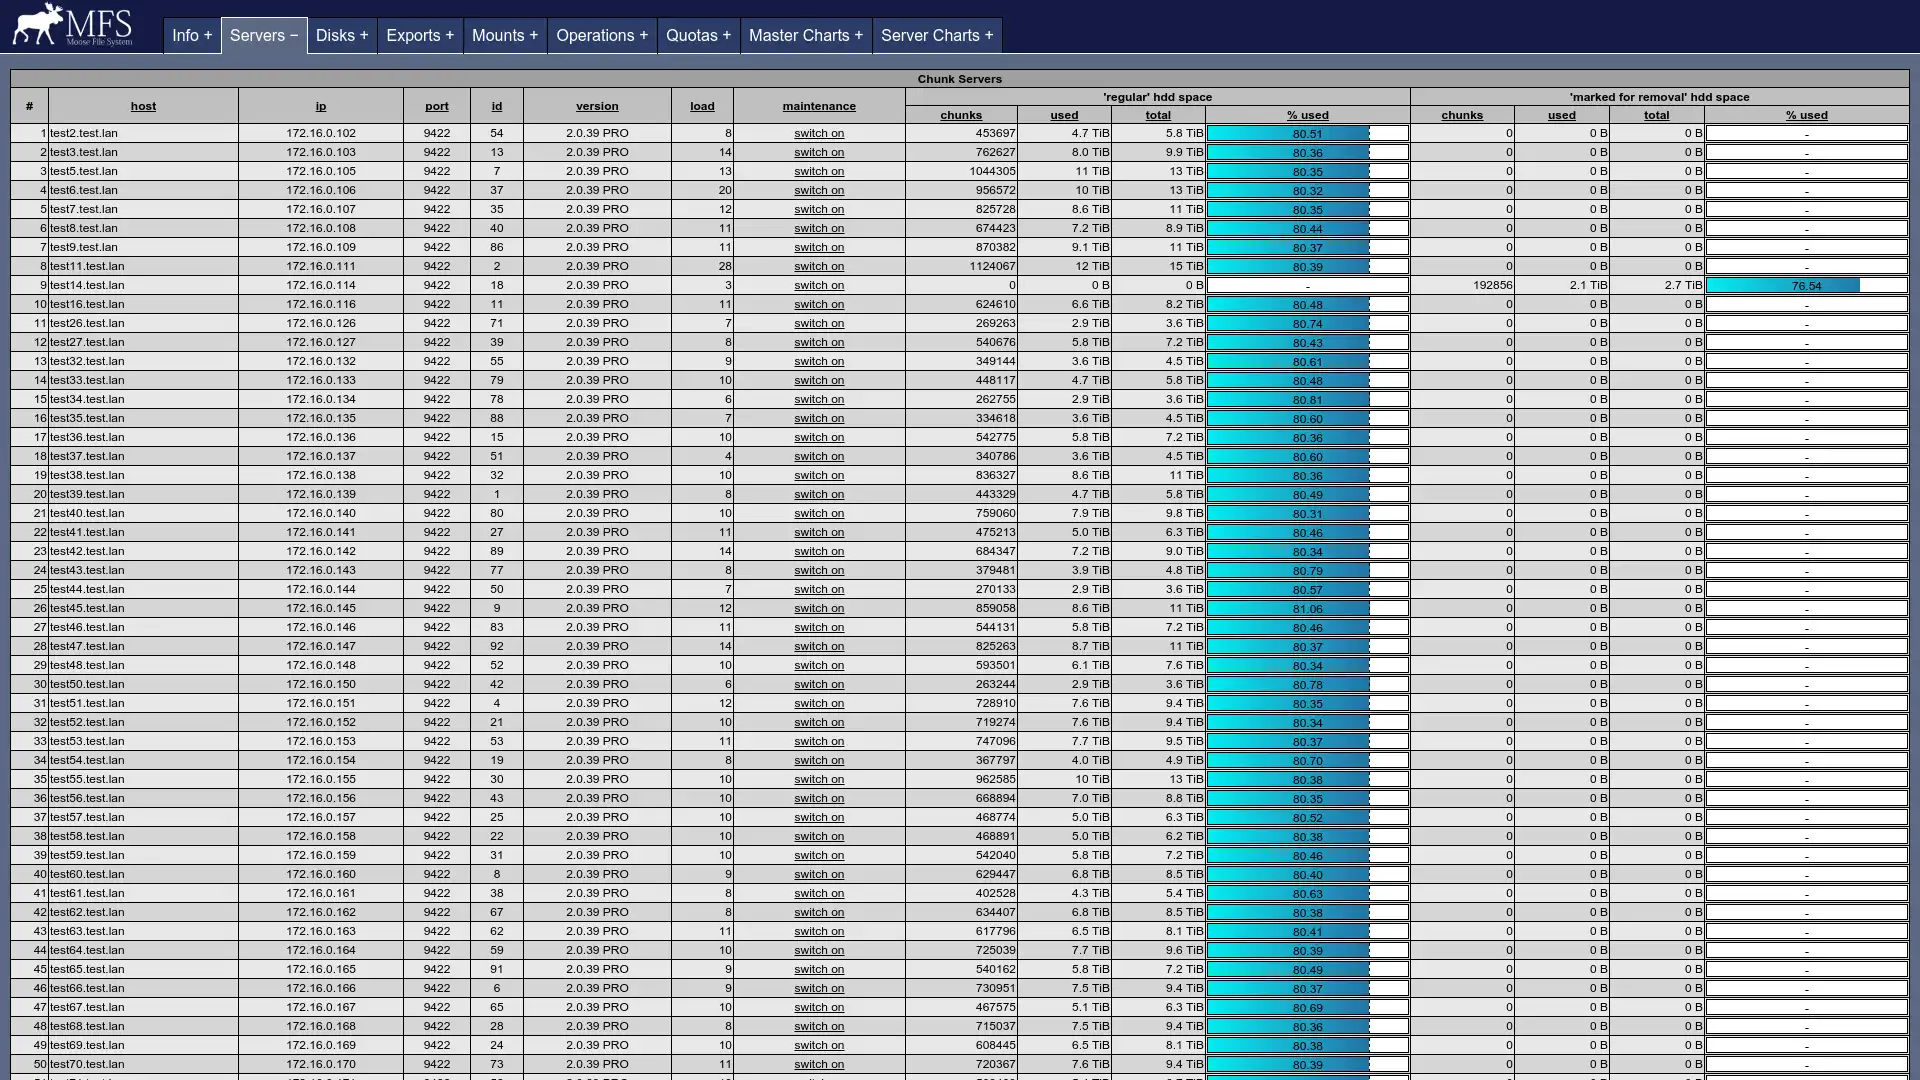Open the Quotas tab

tap(698, 35)
